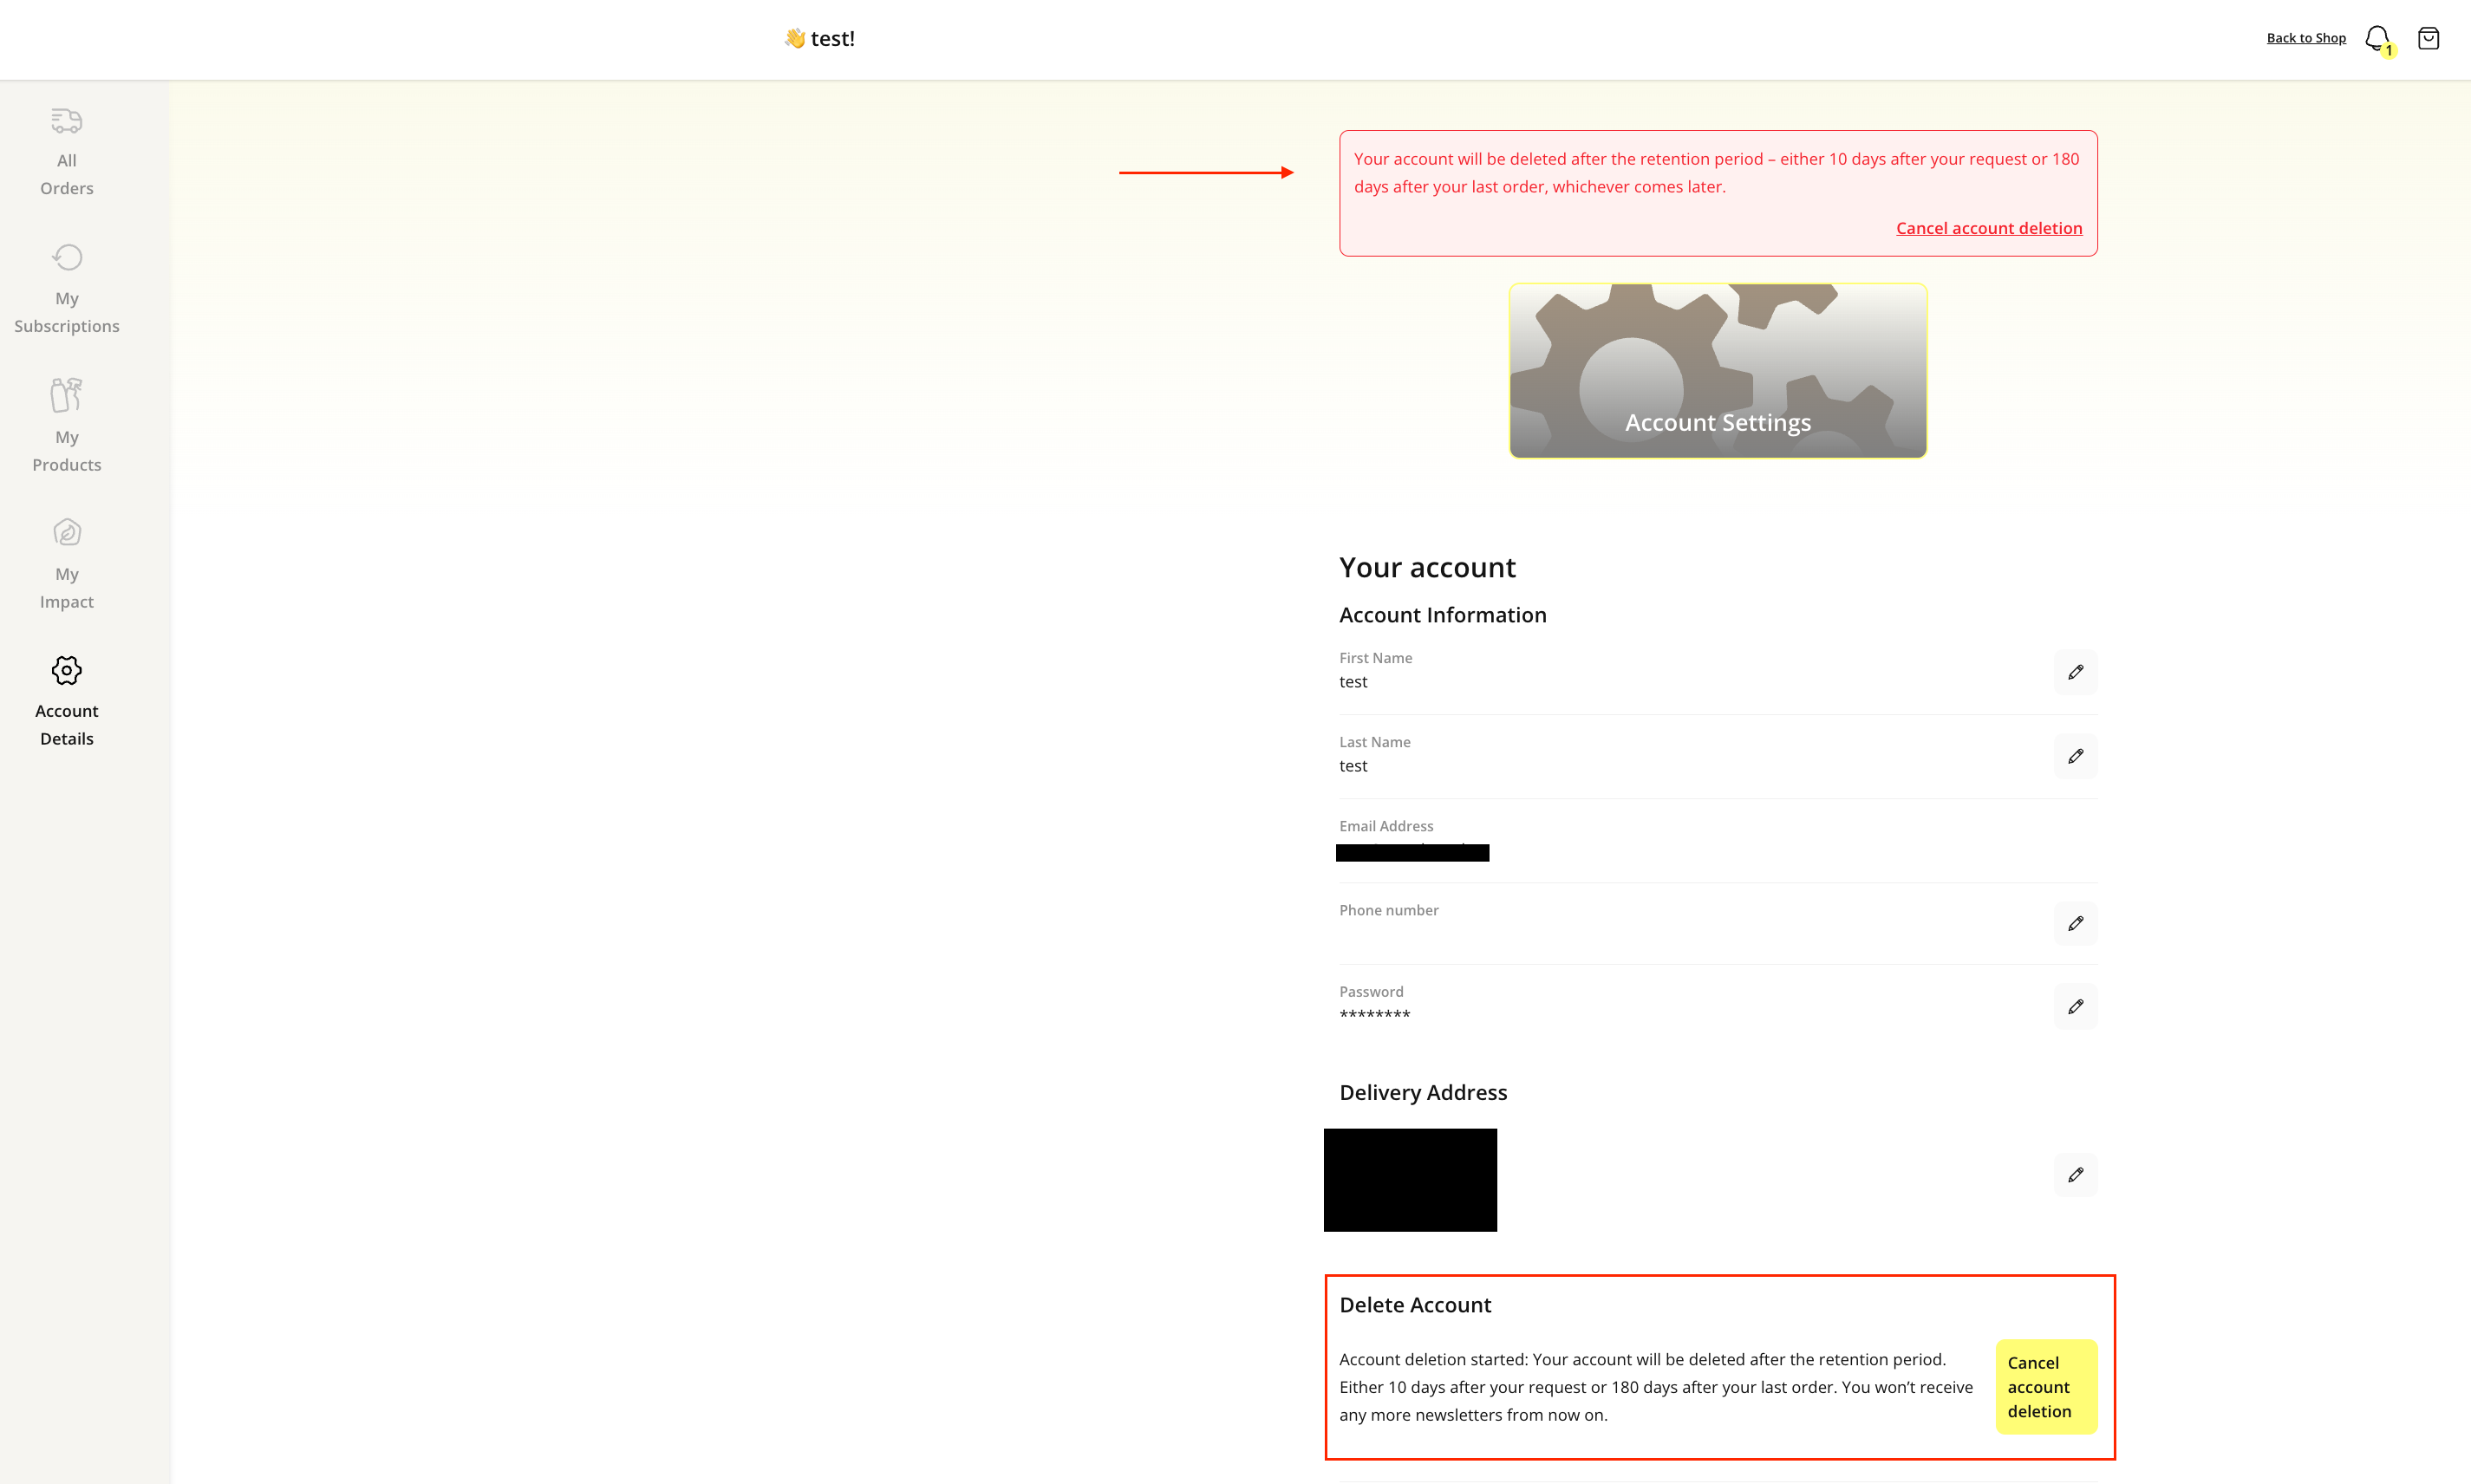Click the All Orders delivery truck icon

(66, 121)
